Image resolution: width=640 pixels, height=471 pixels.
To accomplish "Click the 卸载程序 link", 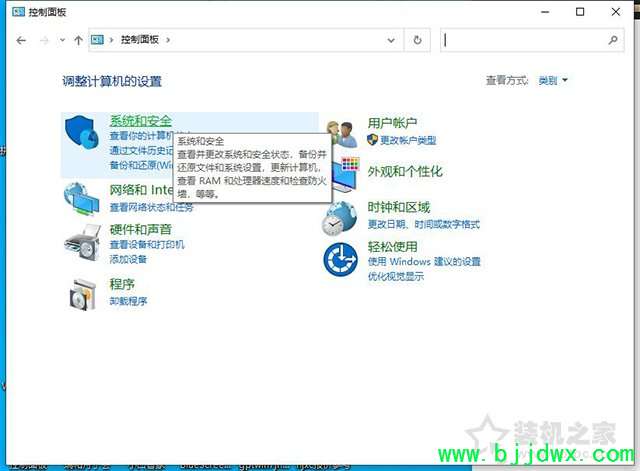I will pyautogui.click(x=128, y=301).
